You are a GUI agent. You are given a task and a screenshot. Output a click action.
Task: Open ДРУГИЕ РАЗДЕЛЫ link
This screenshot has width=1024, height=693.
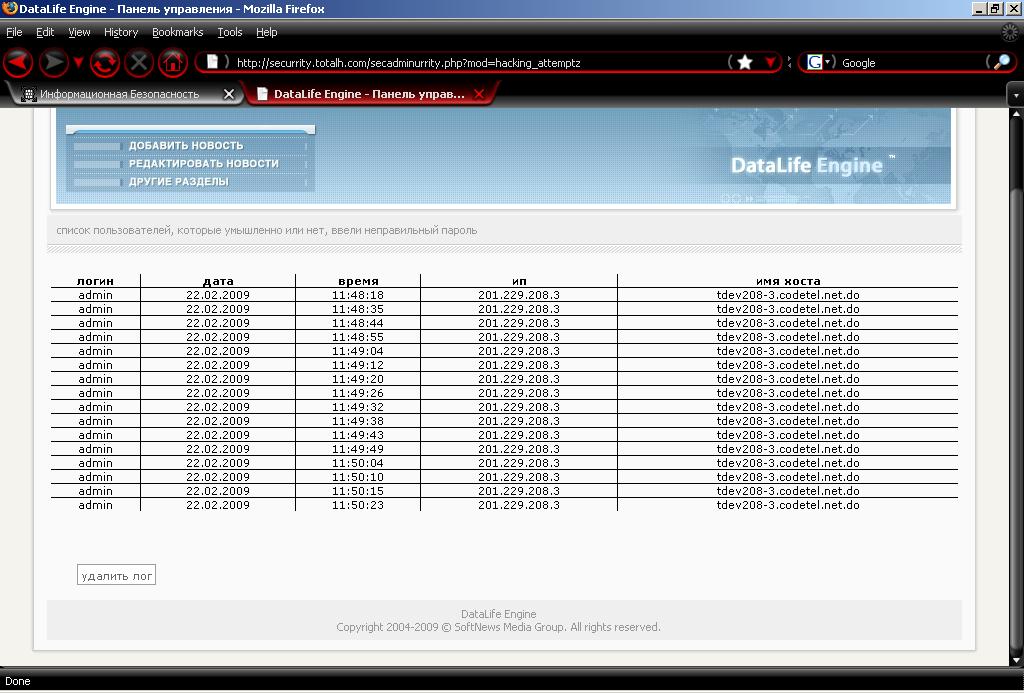pos(178,182)
